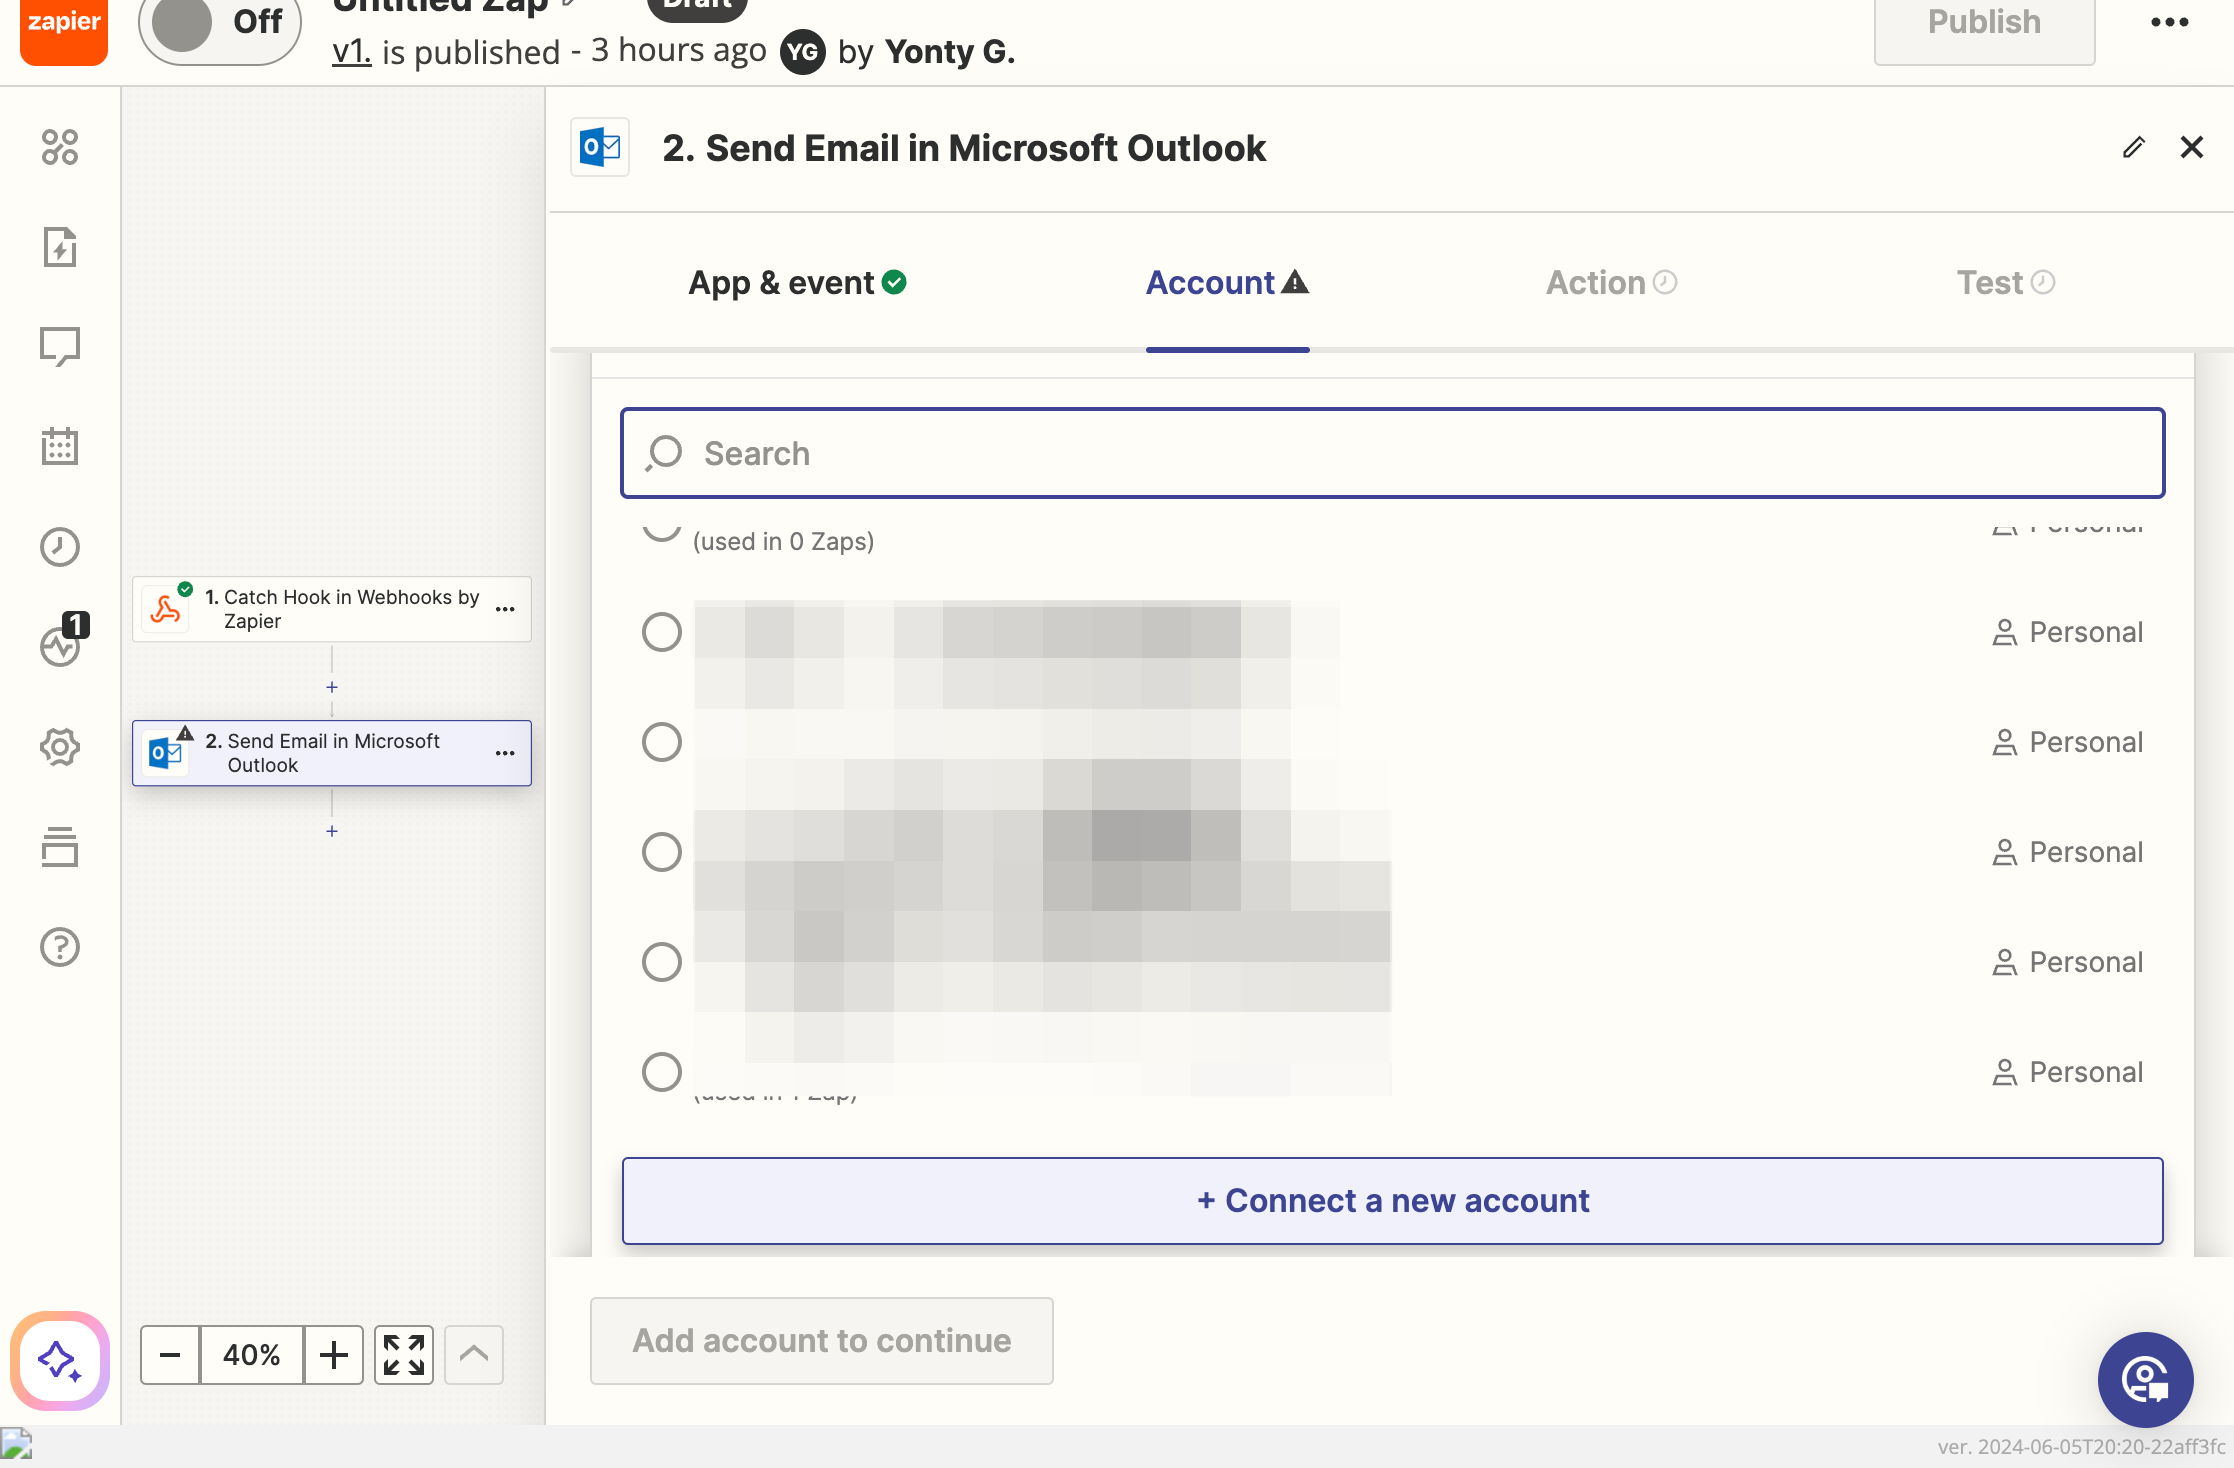Open the support chat bubble button
2234x1468 pixels.
[2146, 1380]
